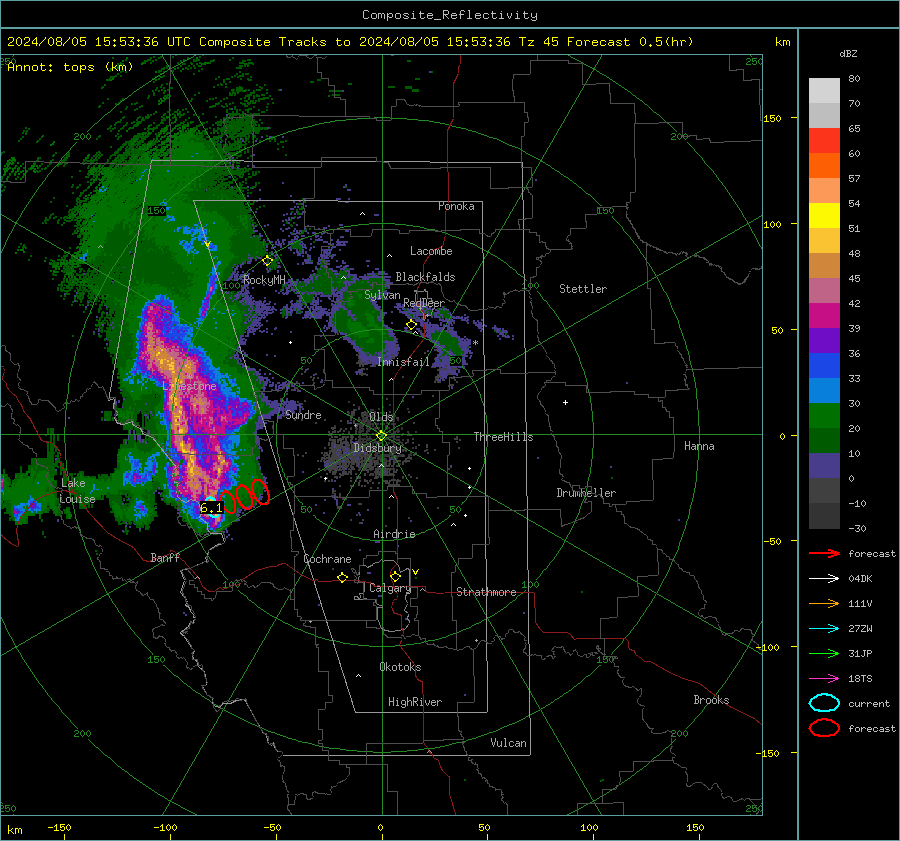Click the magenta 18TS arrow legend icon
Screen dimensions: 900x841
[x=824, y=679]
